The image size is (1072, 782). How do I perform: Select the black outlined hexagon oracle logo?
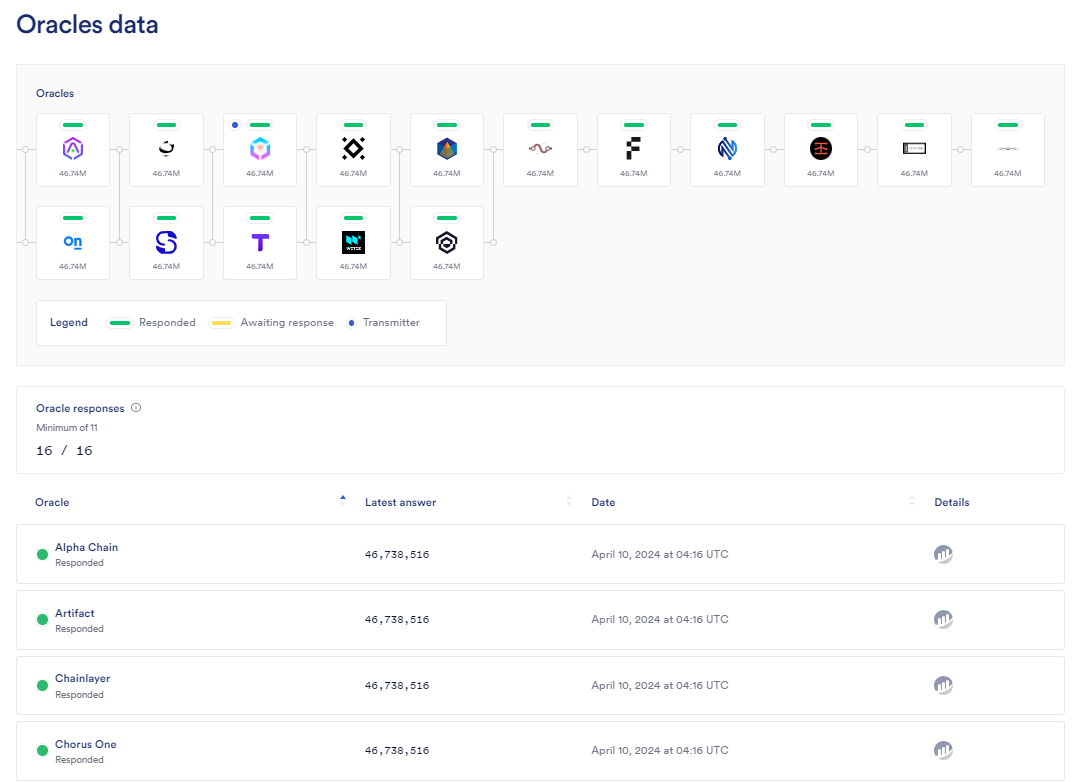click(447, 242)
